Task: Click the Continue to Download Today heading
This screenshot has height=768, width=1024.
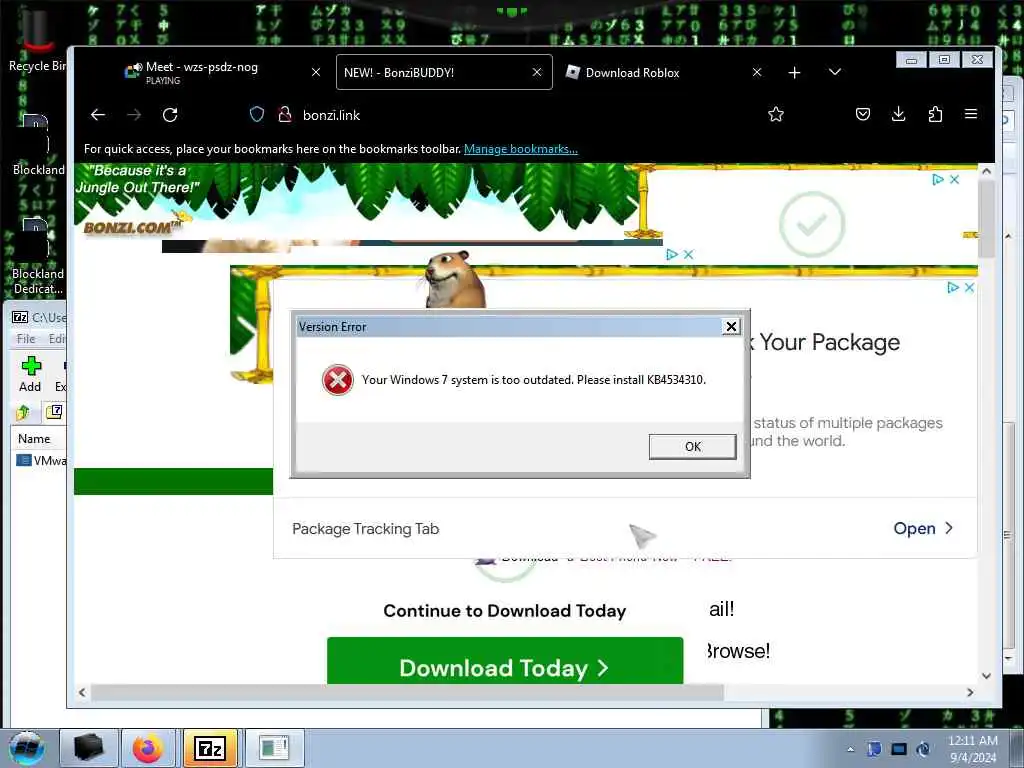Action: (x=505, y=611)
